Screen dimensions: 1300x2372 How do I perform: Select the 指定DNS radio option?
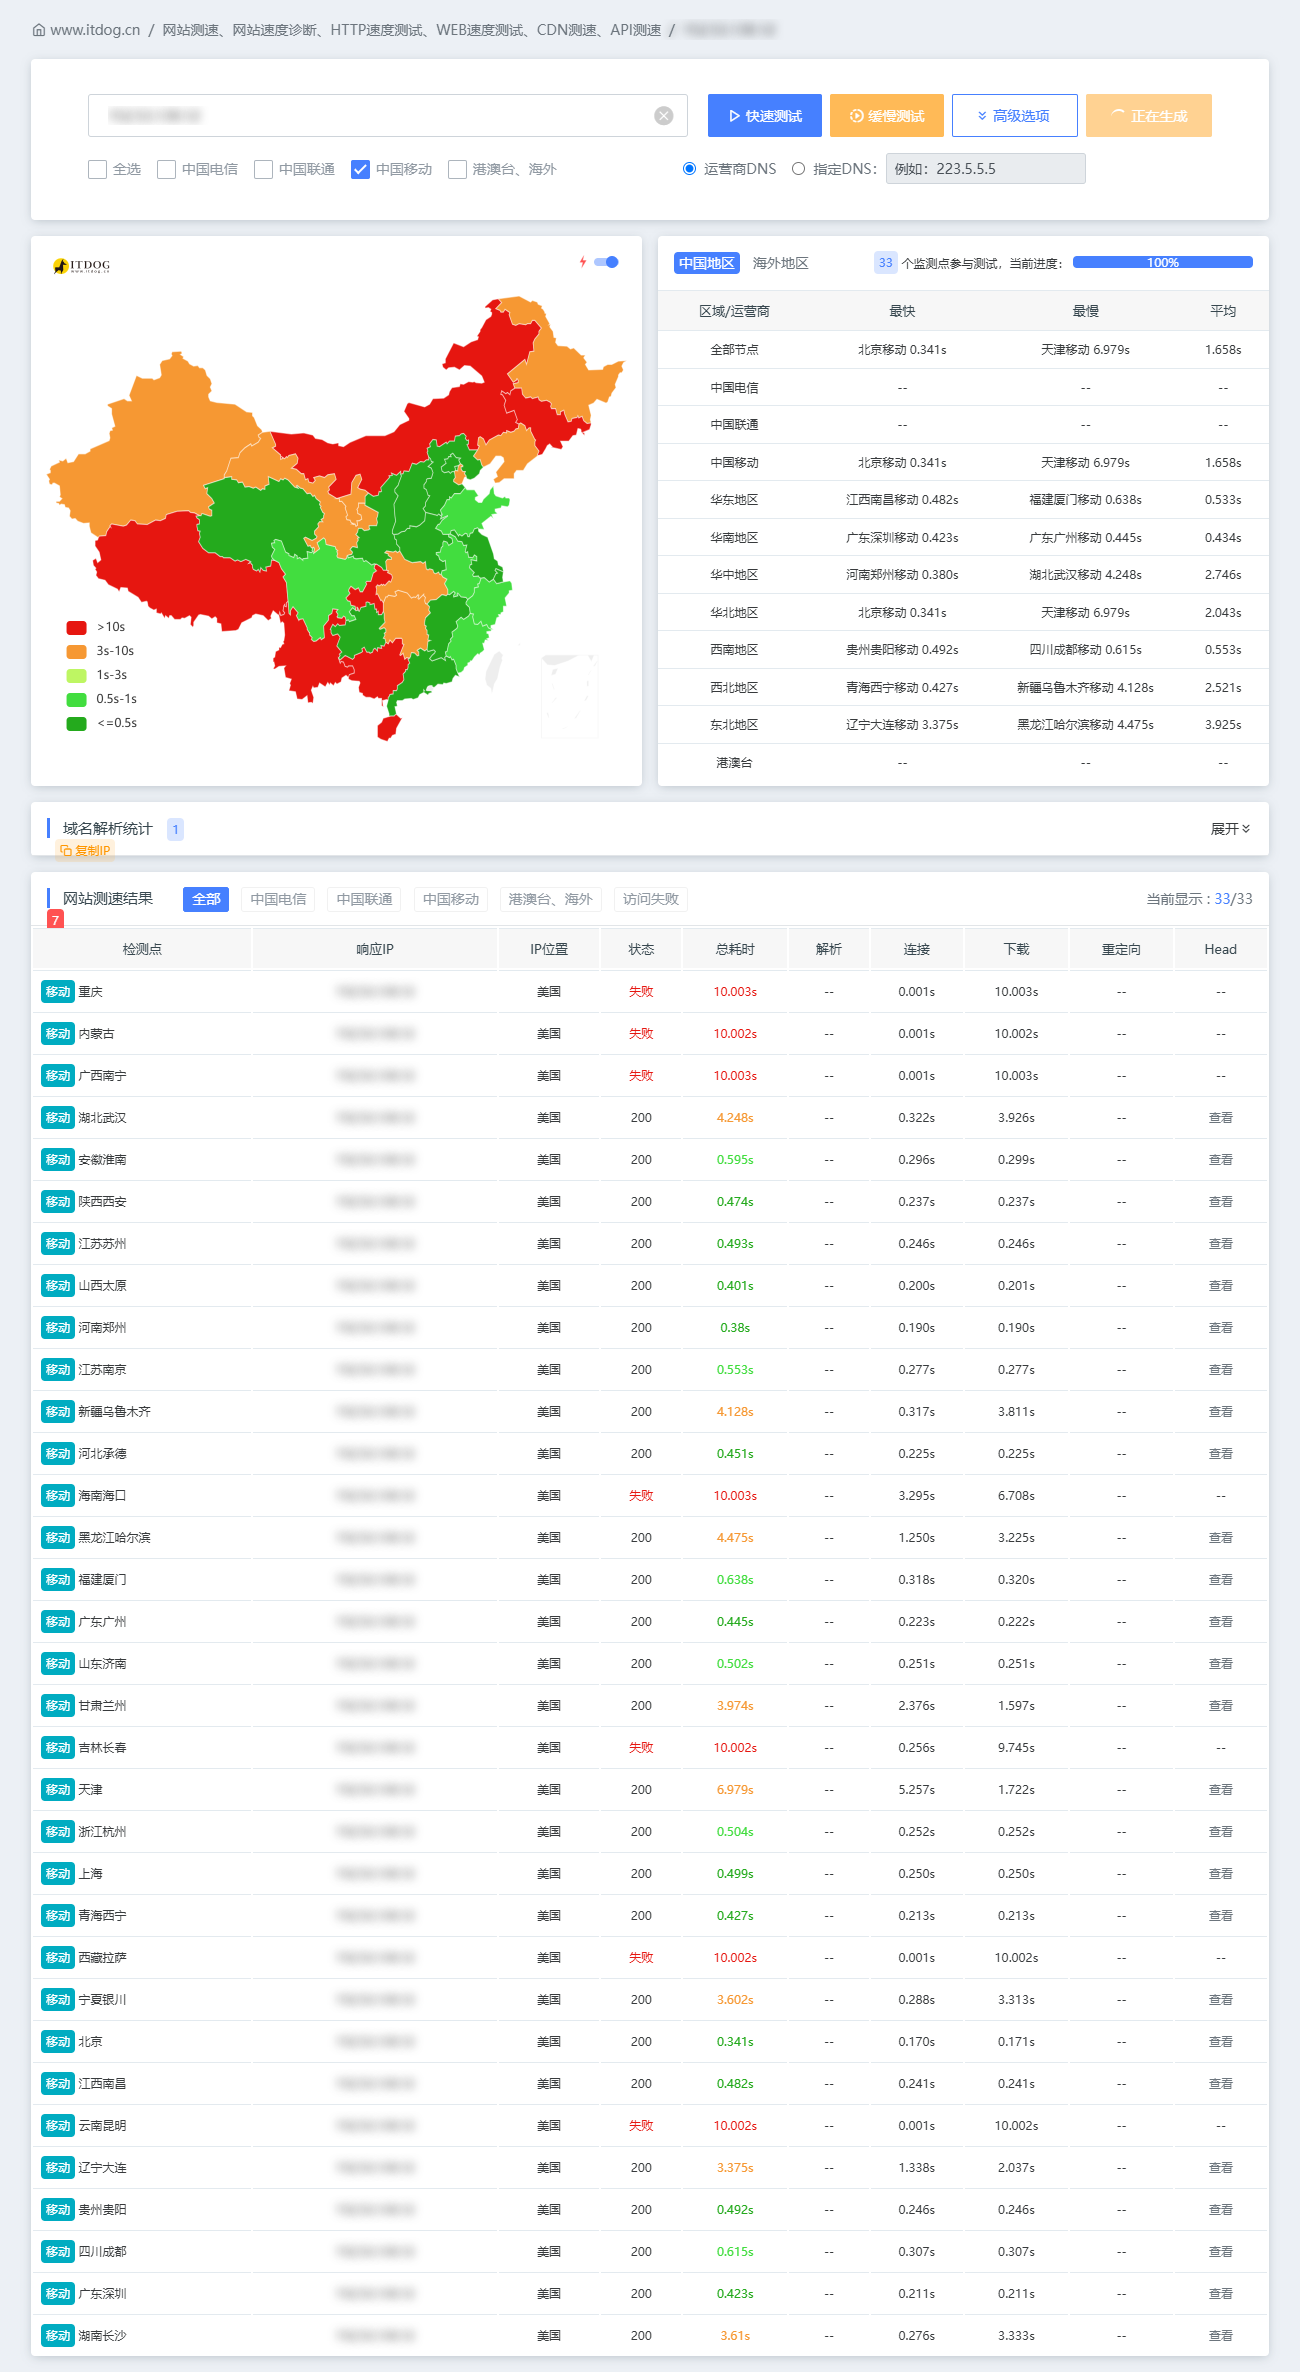pyautogui.click(x=798, y=169)
